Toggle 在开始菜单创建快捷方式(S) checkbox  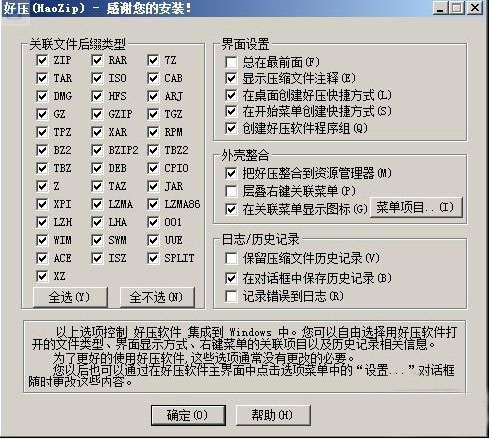tap(231, 111)
